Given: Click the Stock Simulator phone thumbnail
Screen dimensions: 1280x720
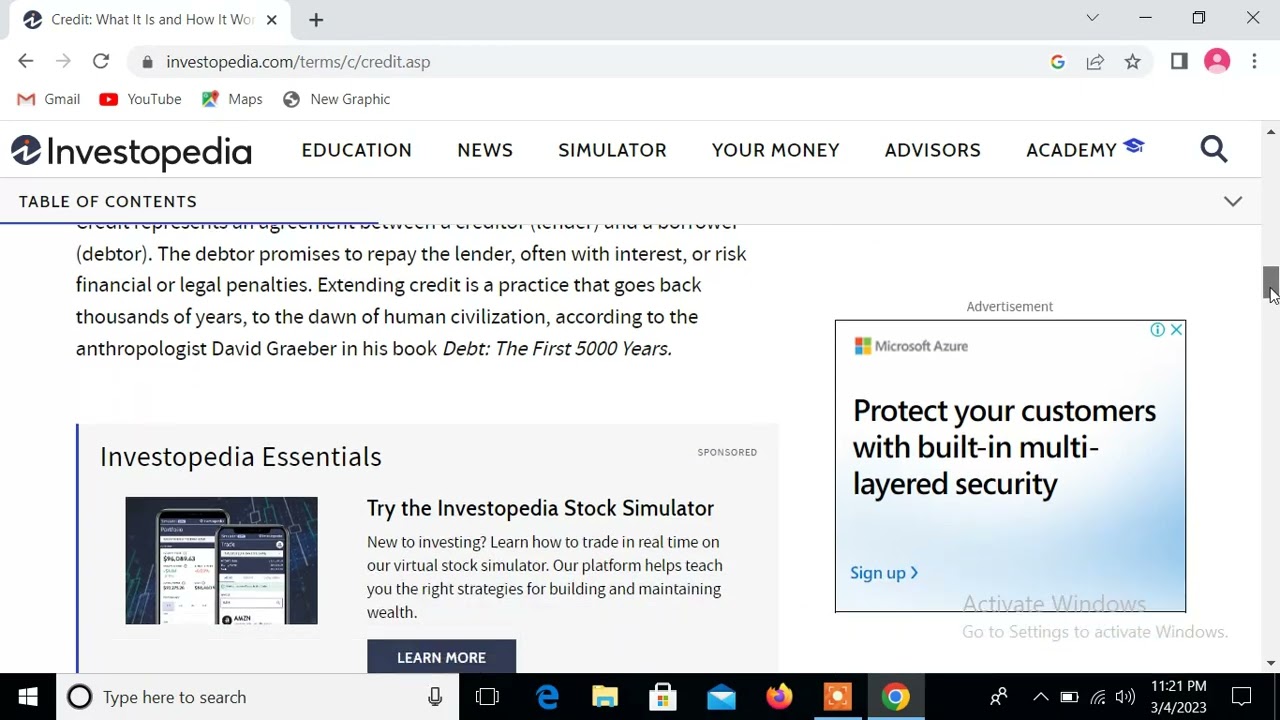Looking at the screenshot, I should [x=221, y=560].
